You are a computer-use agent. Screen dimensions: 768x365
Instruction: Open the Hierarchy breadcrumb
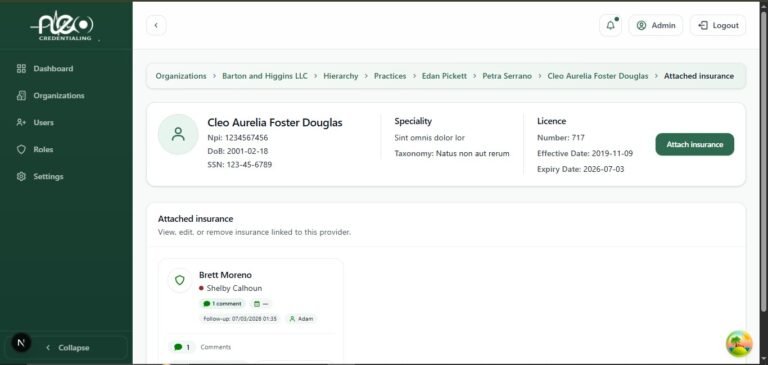[x=340, y=76]
